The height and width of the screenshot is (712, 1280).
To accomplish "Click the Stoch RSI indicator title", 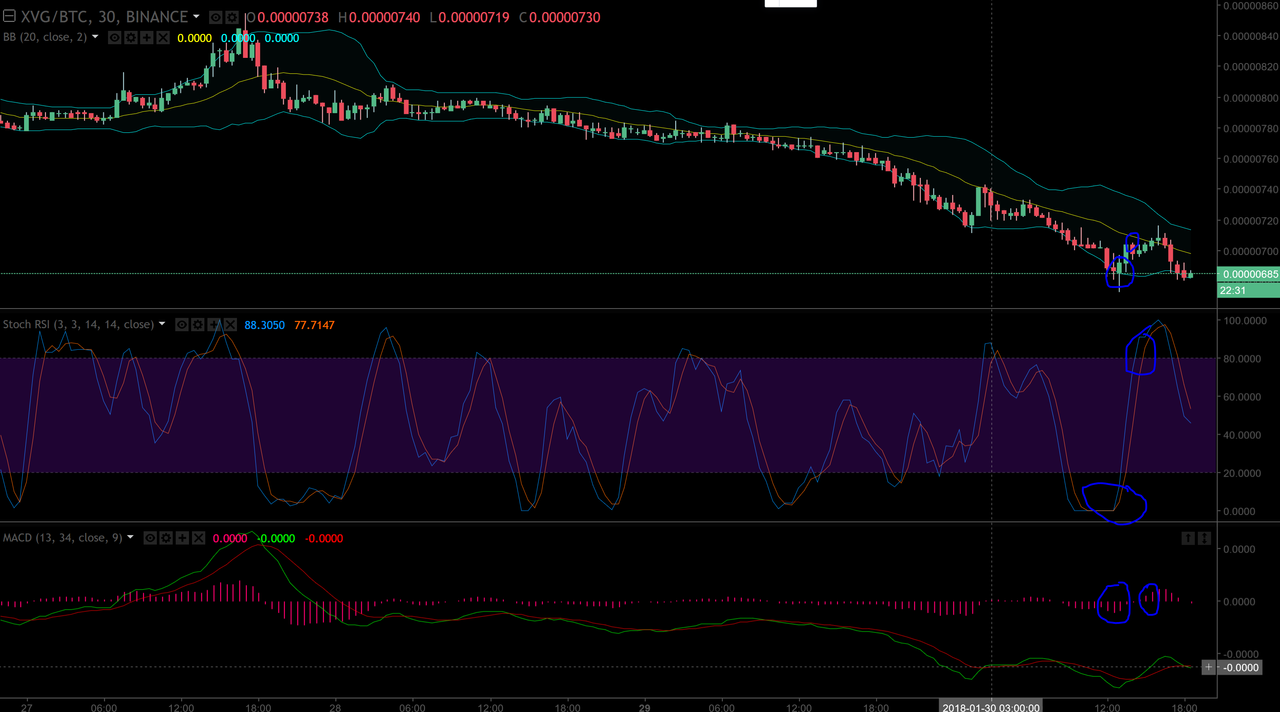I will click(x=78, y=325).
